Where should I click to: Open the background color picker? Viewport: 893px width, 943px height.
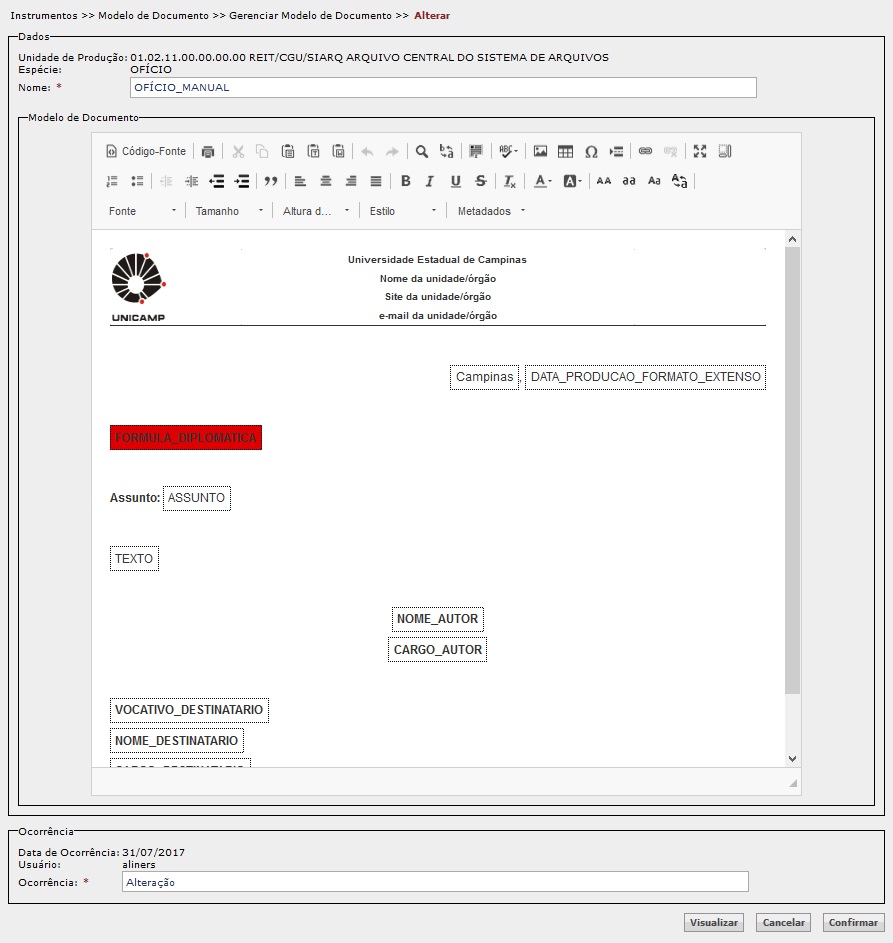[x=572, y=181]
